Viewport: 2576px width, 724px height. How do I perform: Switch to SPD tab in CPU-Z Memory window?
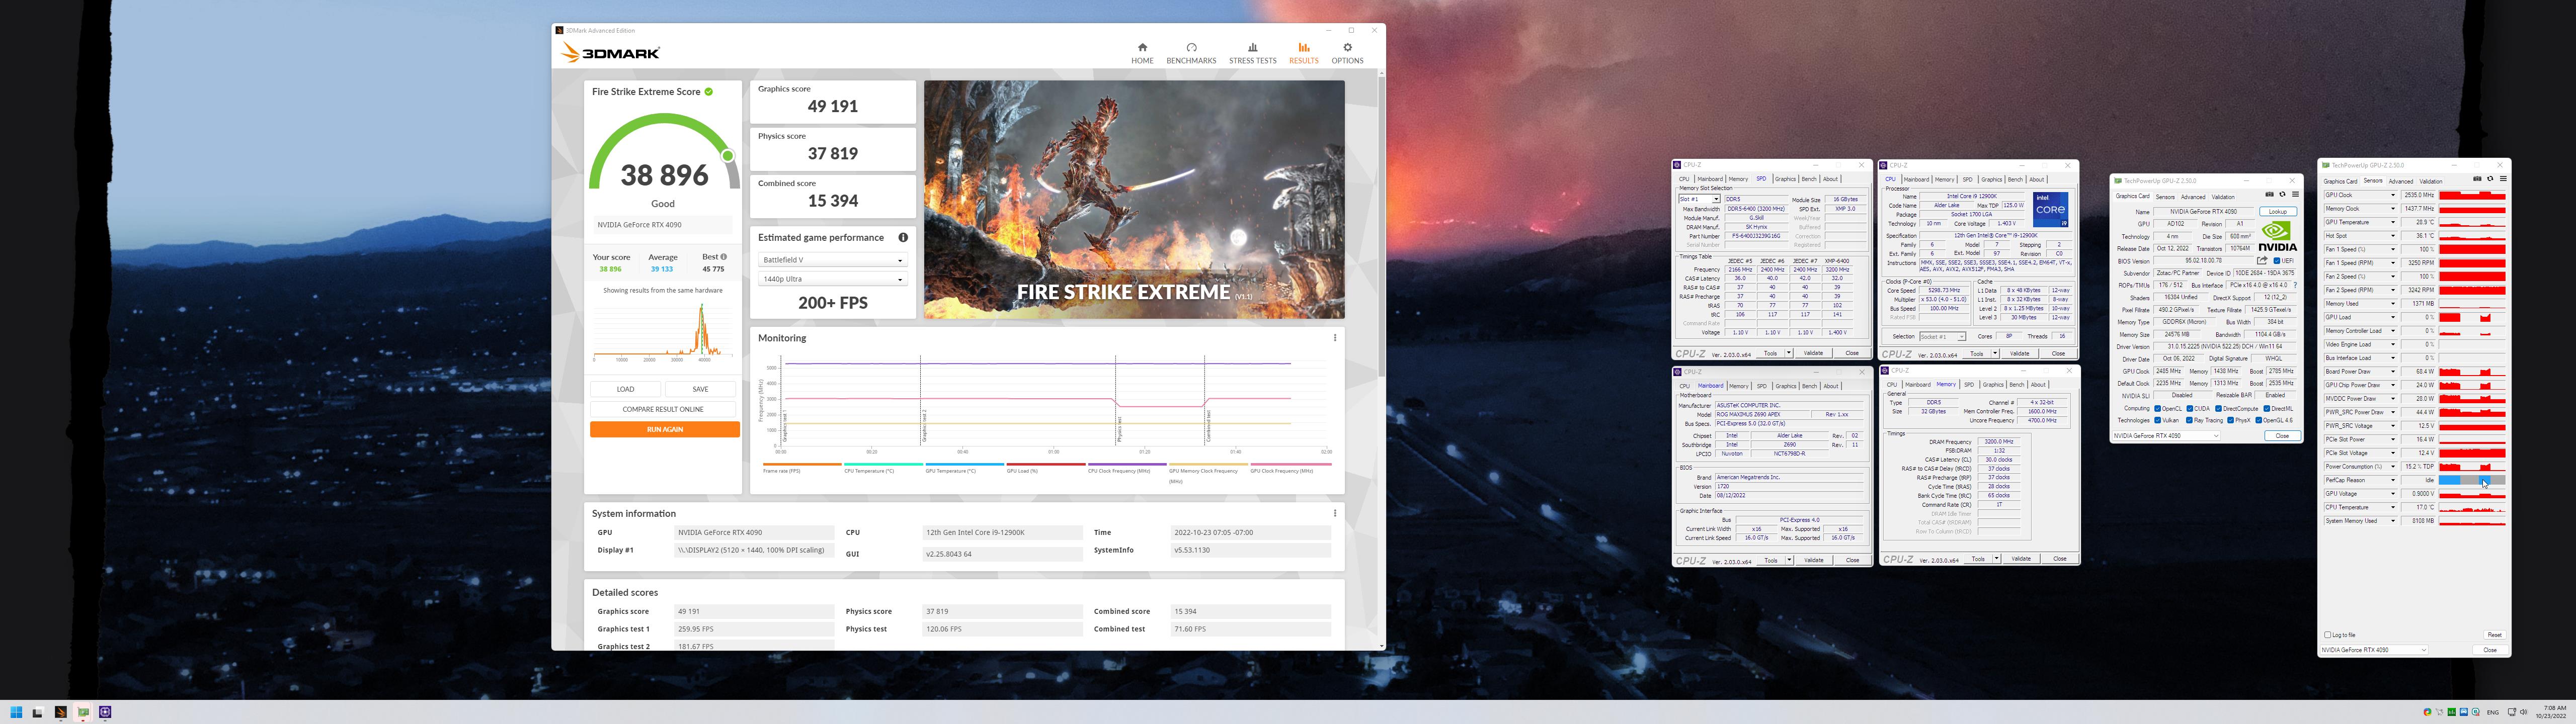[x=1969, y=385]
